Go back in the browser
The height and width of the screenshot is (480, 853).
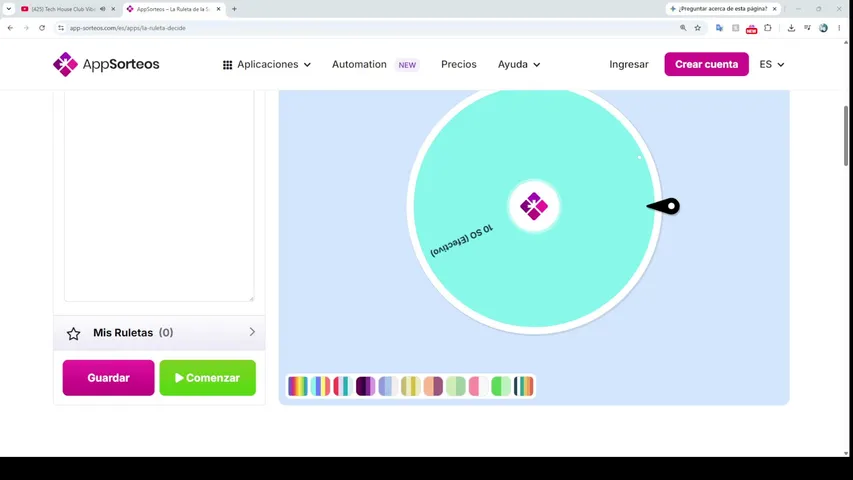click(x=10, y=28)
